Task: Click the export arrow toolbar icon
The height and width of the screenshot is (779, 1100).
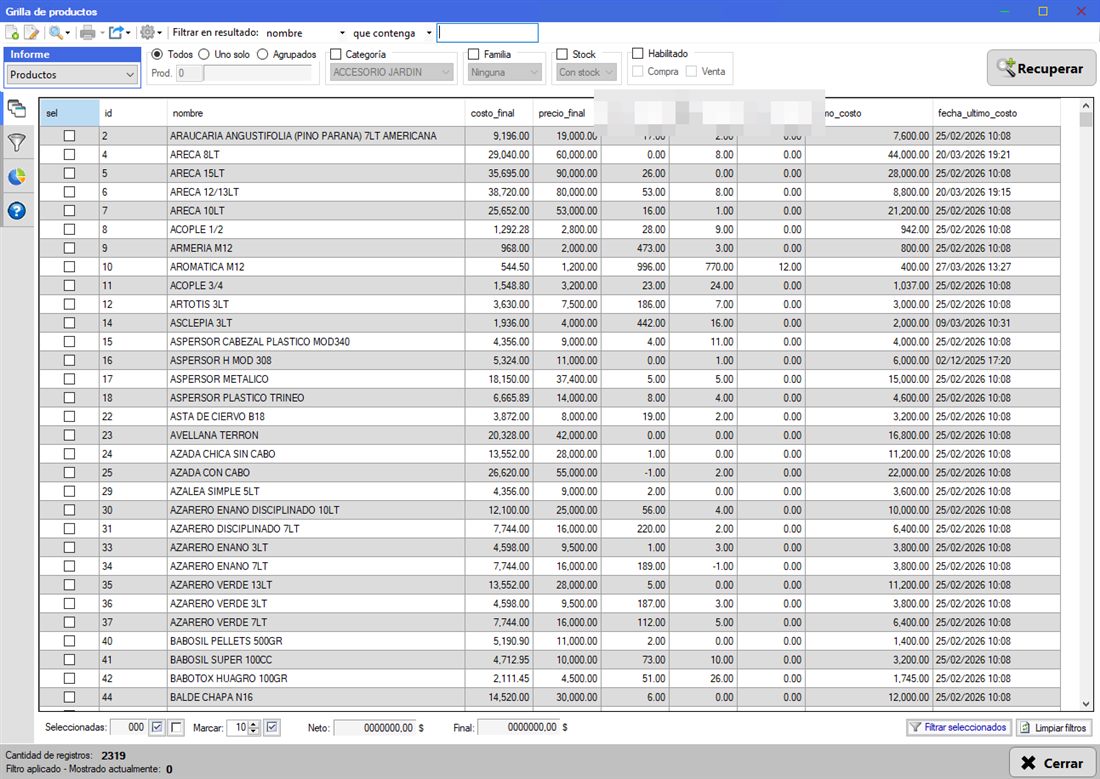Action: 116,32
